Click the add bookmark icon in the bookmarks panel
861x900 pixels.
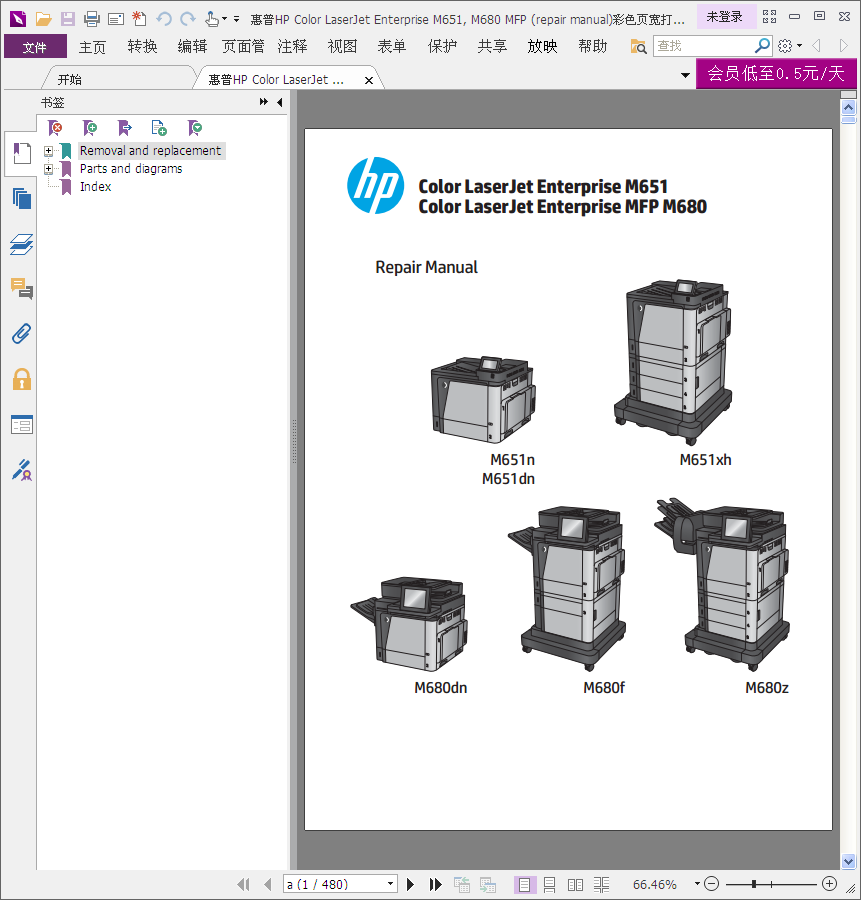coord(90,127)
